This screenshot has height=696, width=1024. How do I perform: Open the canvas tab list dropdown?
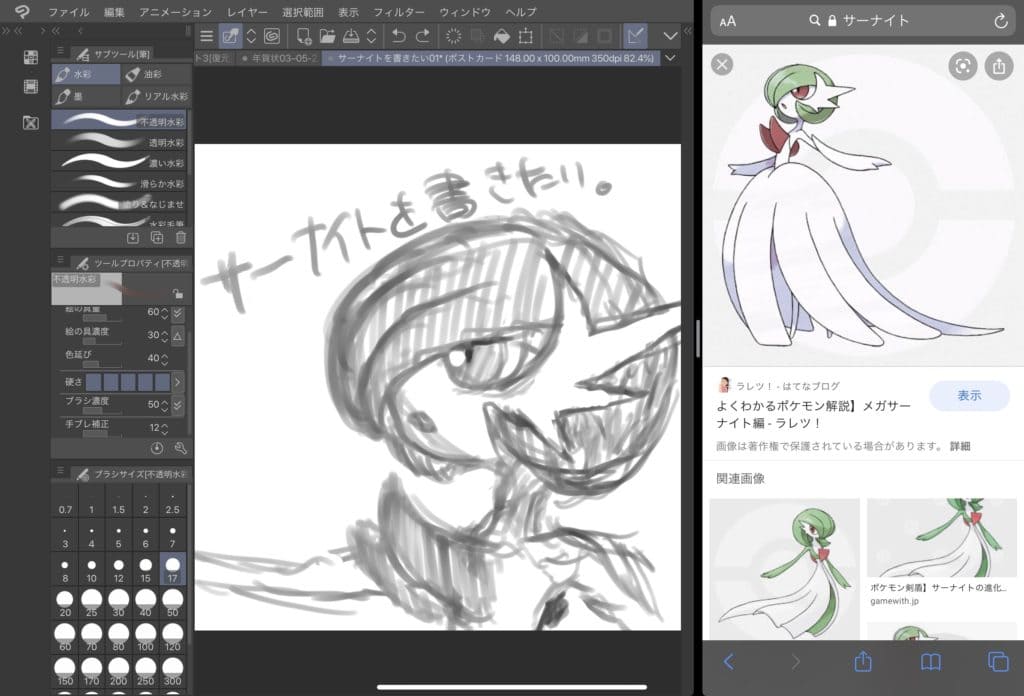(x=670, y=57)
